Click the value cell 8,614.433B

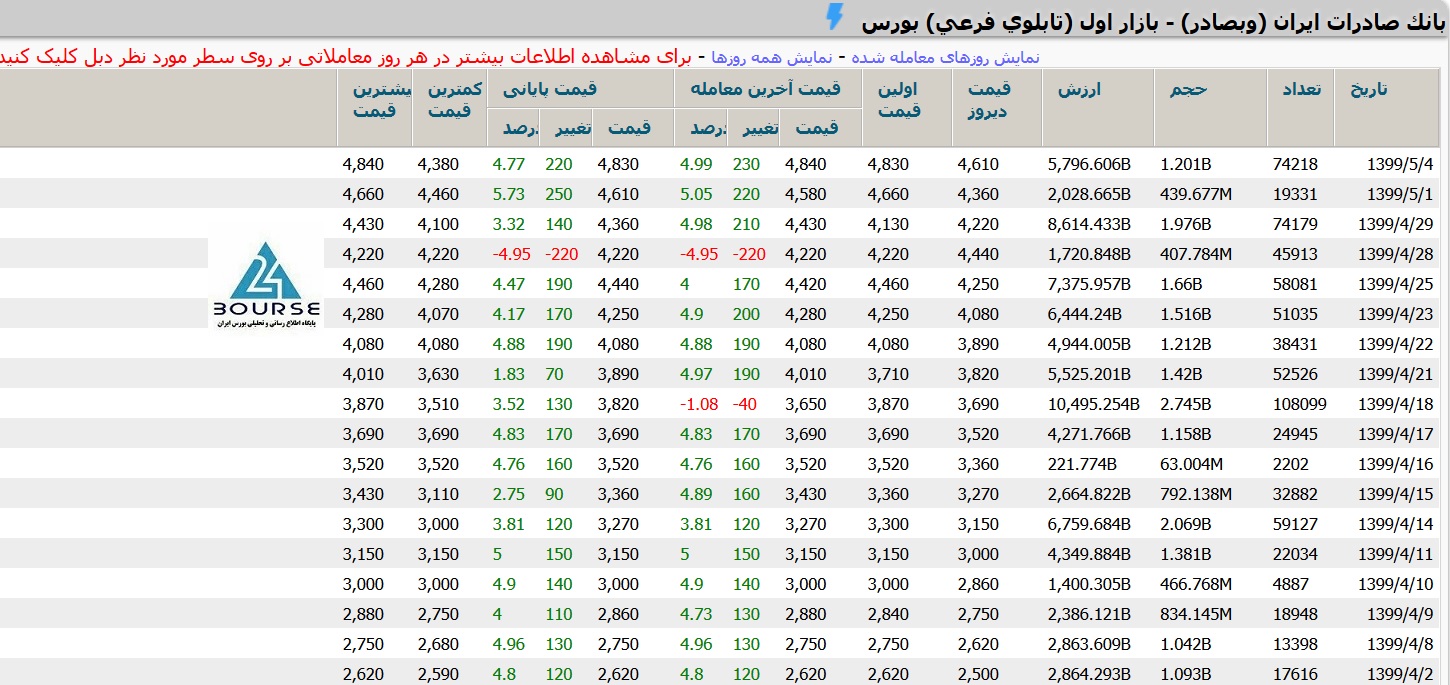1089,224
